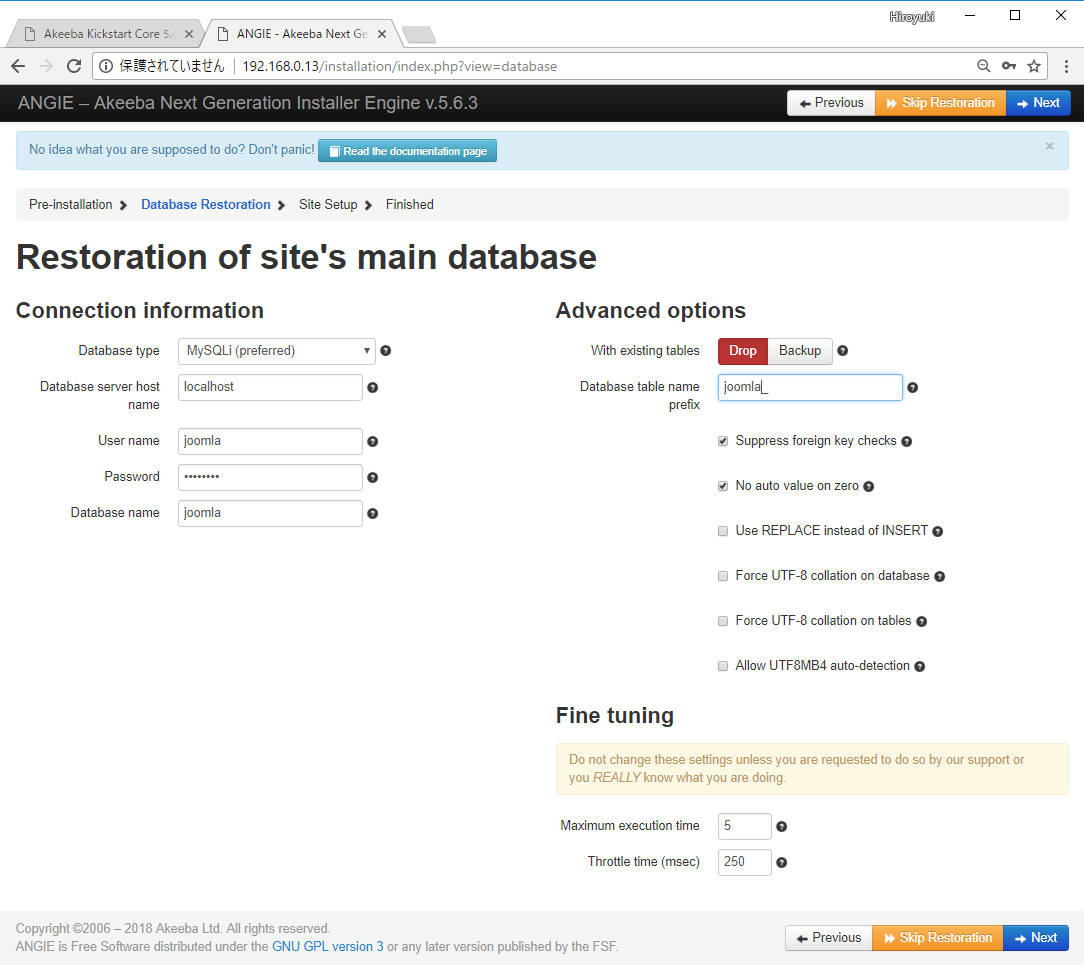Bookmark this page with the star icon
Screen dimensions: 1084x965
pyautogui.click(x=1034, y=66)
